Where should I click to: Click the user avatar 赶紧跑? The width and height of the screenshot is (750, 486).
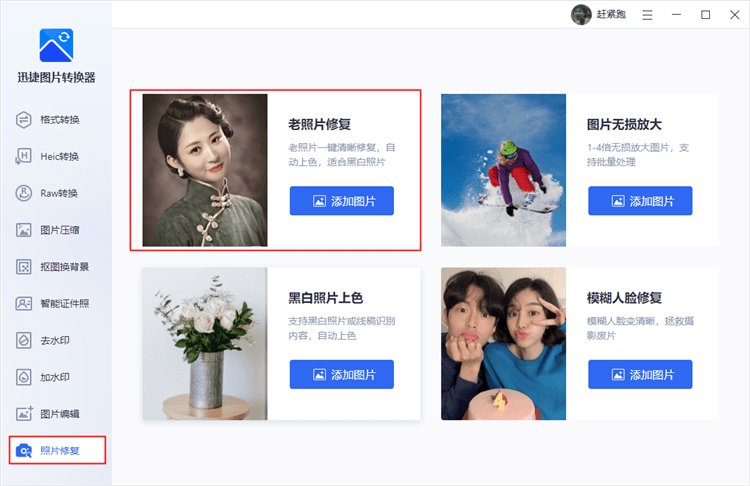pyautogui.click(x=581, y=15)
